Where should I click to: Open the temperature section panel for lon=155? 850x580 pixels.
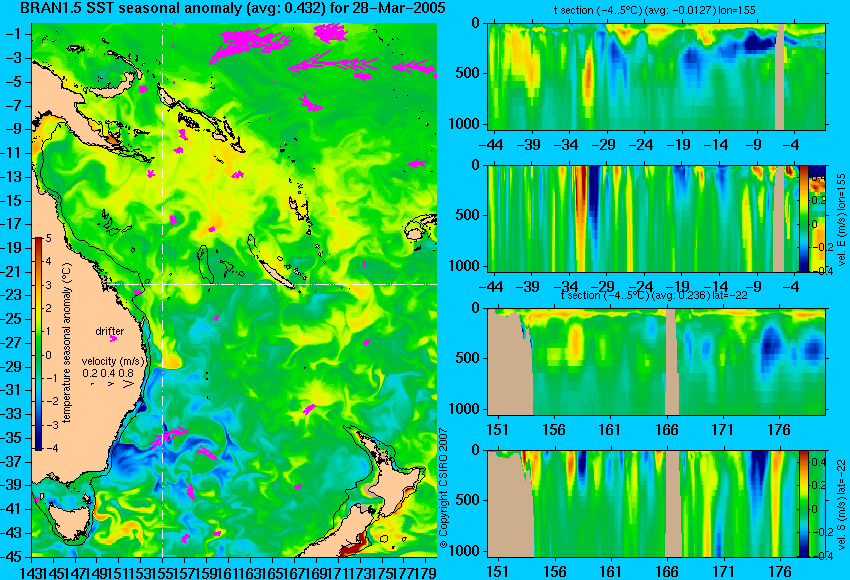coord(656,76)
